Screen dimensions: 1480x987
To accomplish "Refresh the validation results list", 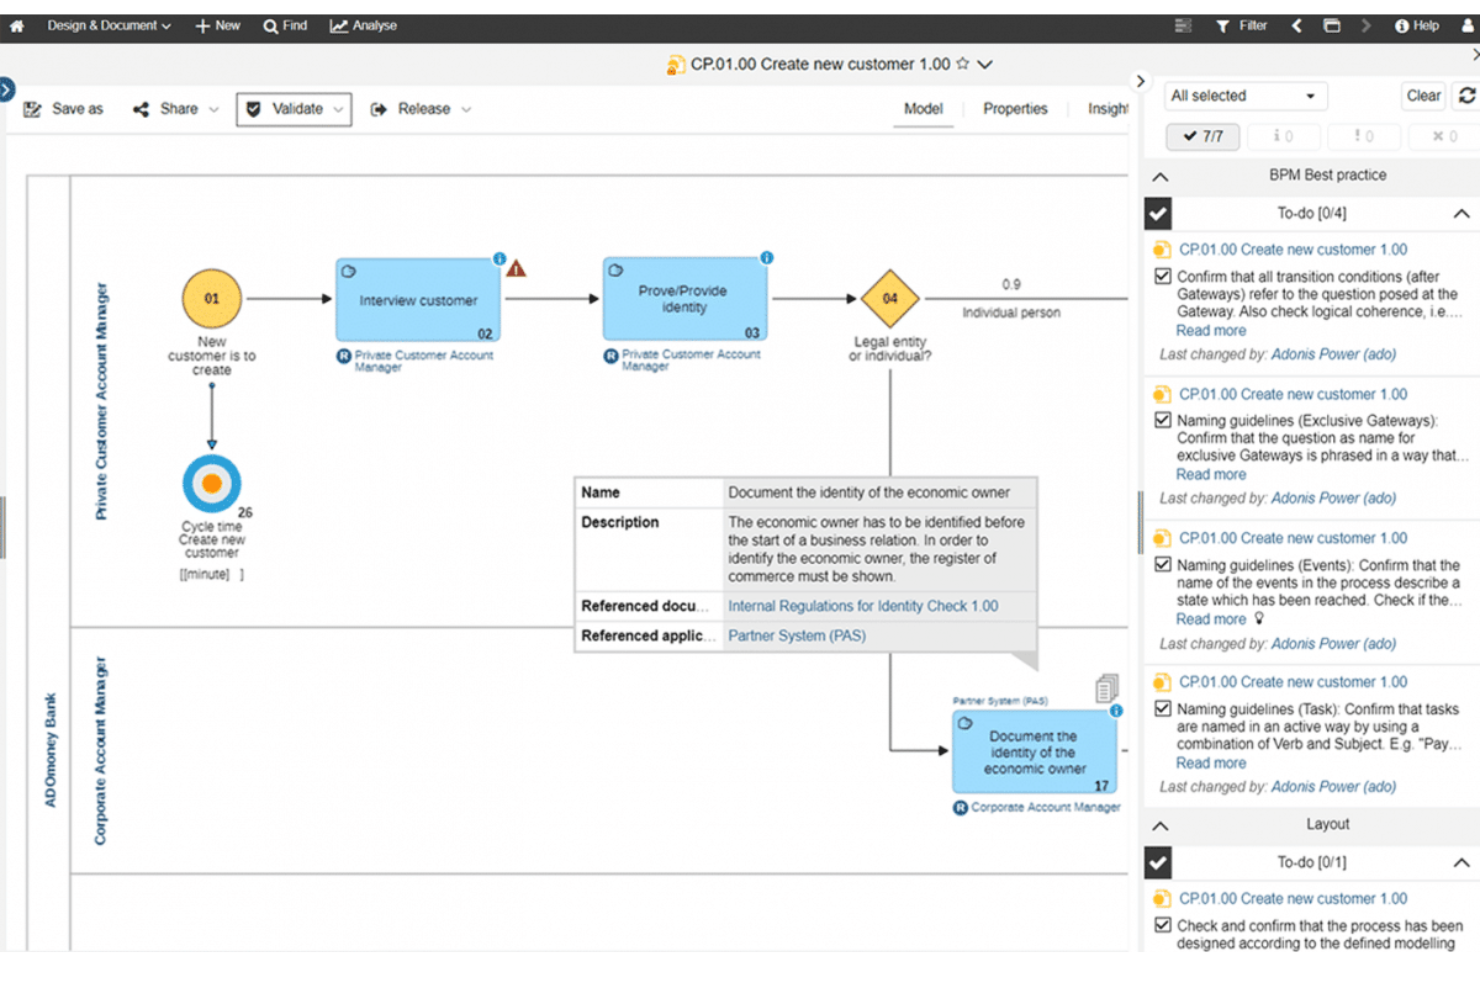I will pyautogui.click(x=1467, y=96).
